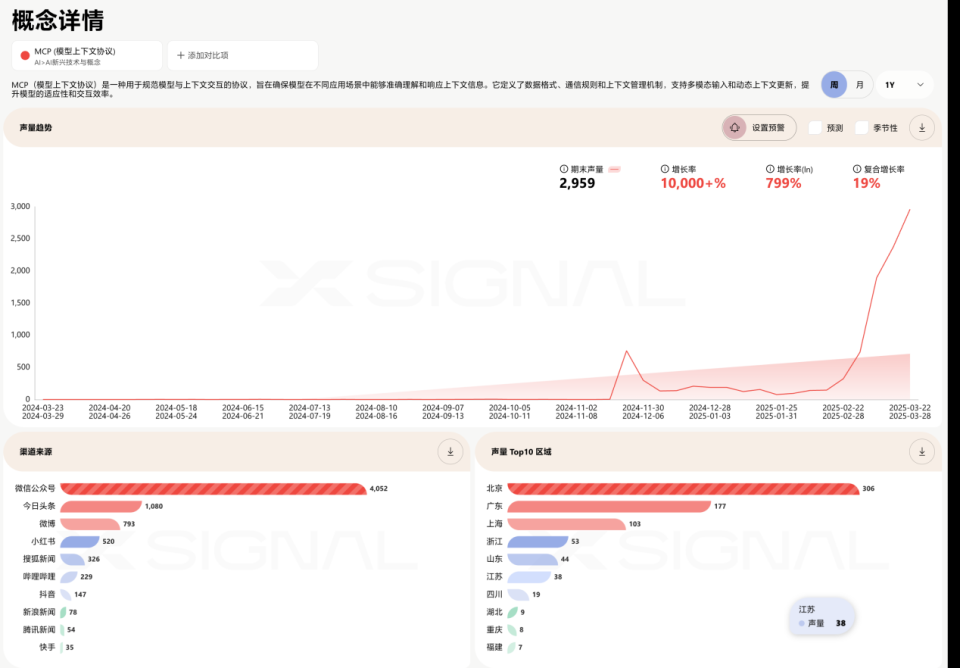Click the late-November peak on trend line

pyautogui.click(x=626, y=351)
